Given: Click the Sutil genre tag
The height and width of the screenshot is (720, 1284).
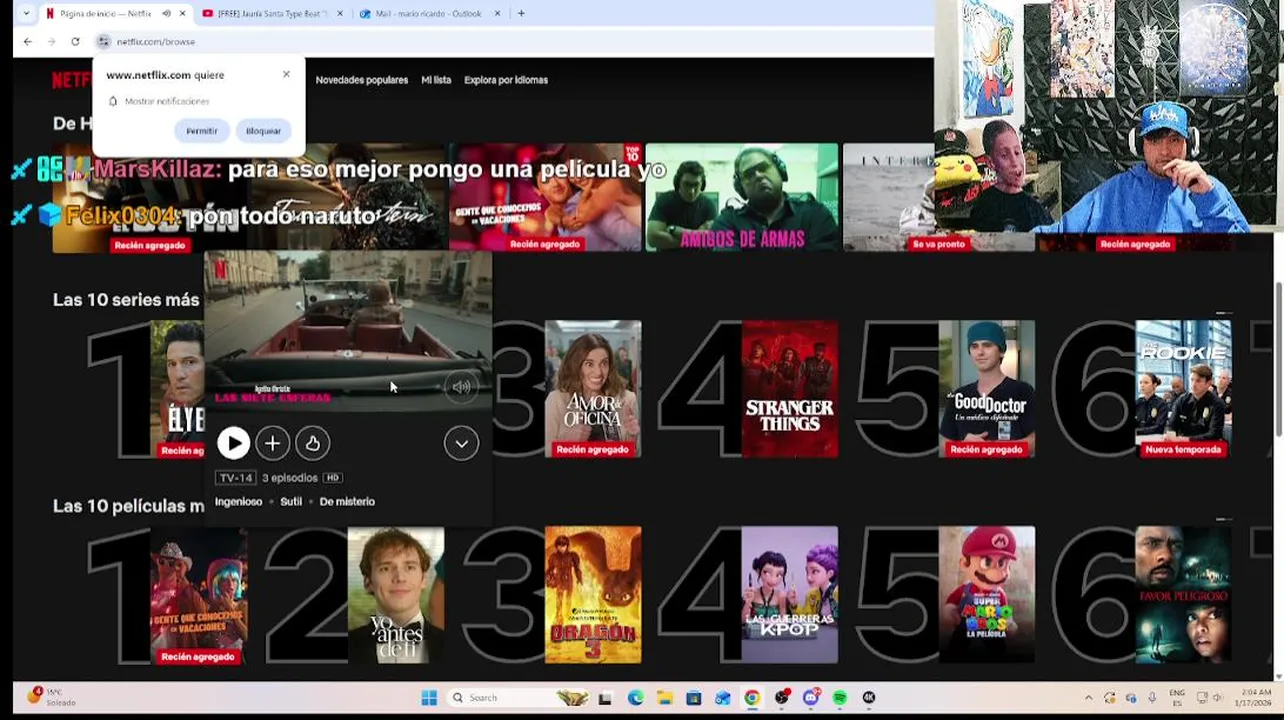Looking at the screenshot, I should click(x=291, y=502).
